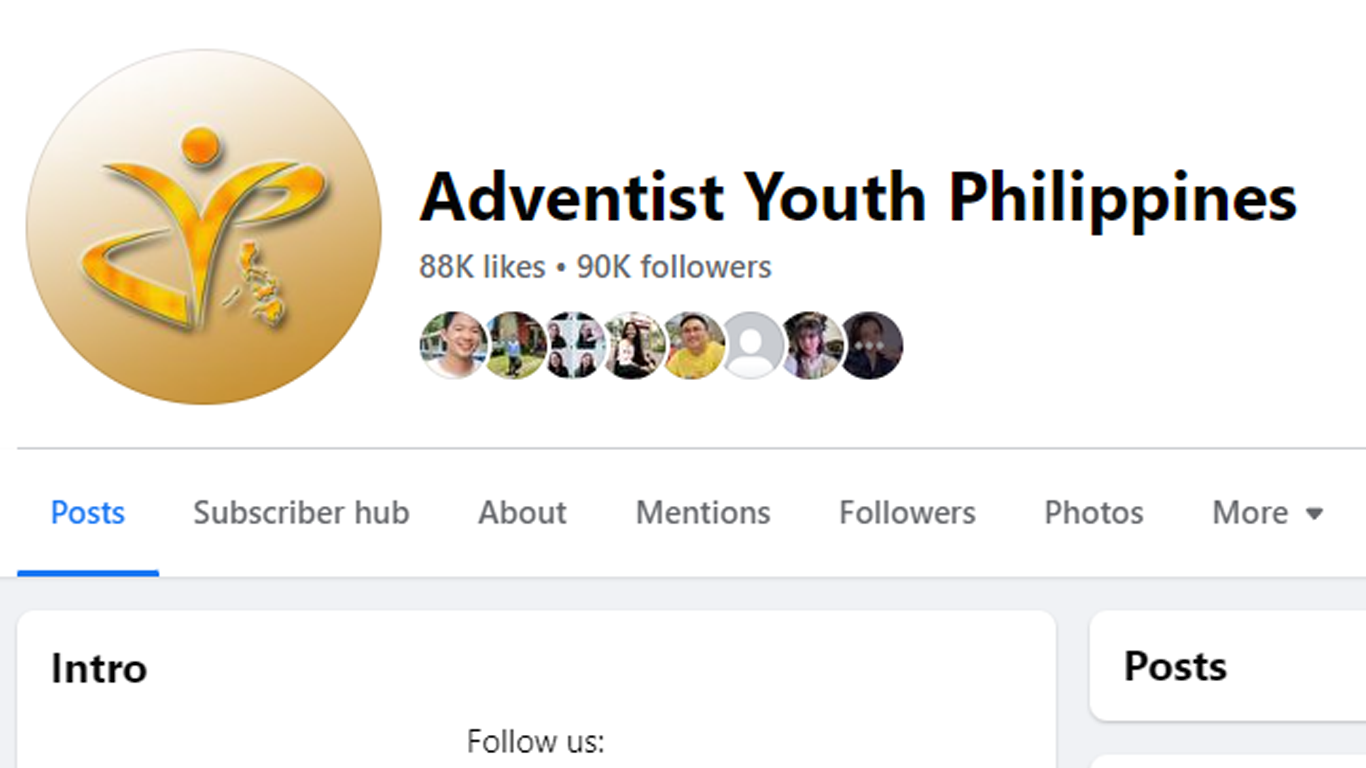Click the smiling man in white shirt avatar
This screenshot has width=1366, height=768.
pos(453,345)
